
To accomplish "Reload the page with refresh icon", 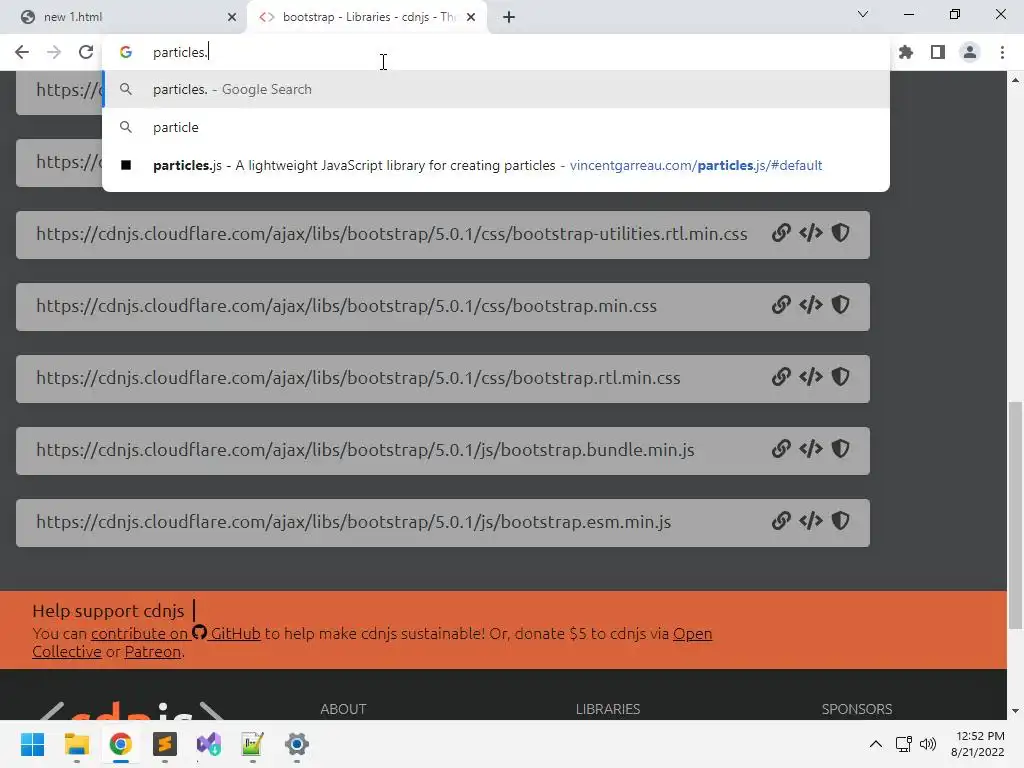I will point(86,52).
